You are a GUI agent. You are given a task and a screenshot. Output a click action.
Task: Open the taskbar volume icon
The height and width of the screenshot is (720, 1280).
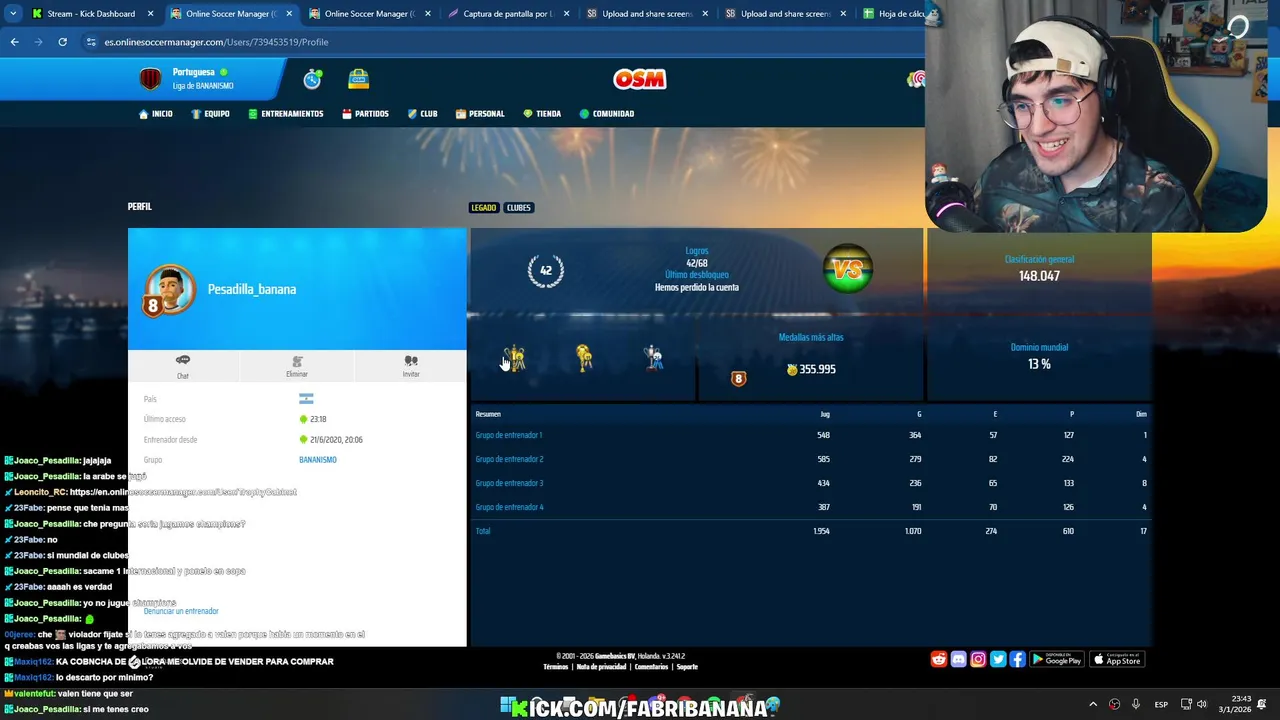point(1202,704)
